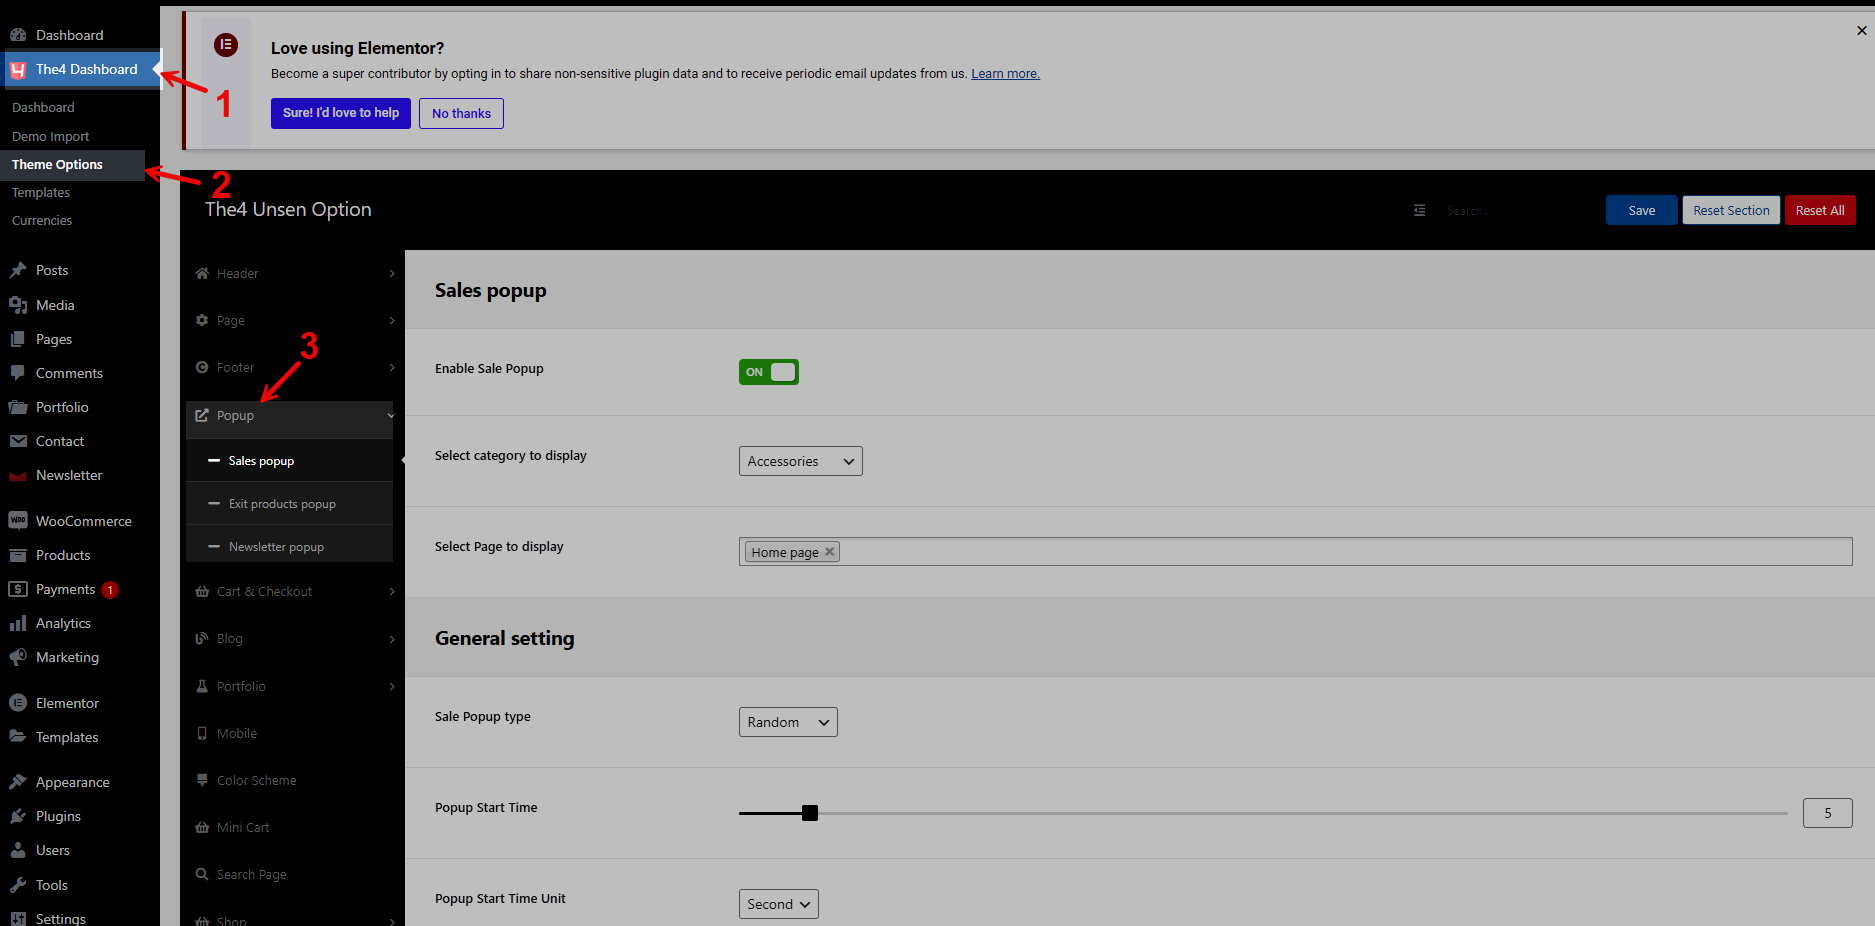1875x926 pixels.
Task: Click the WordPress Dashboard gauge icon
Action: tap(18, 35)
